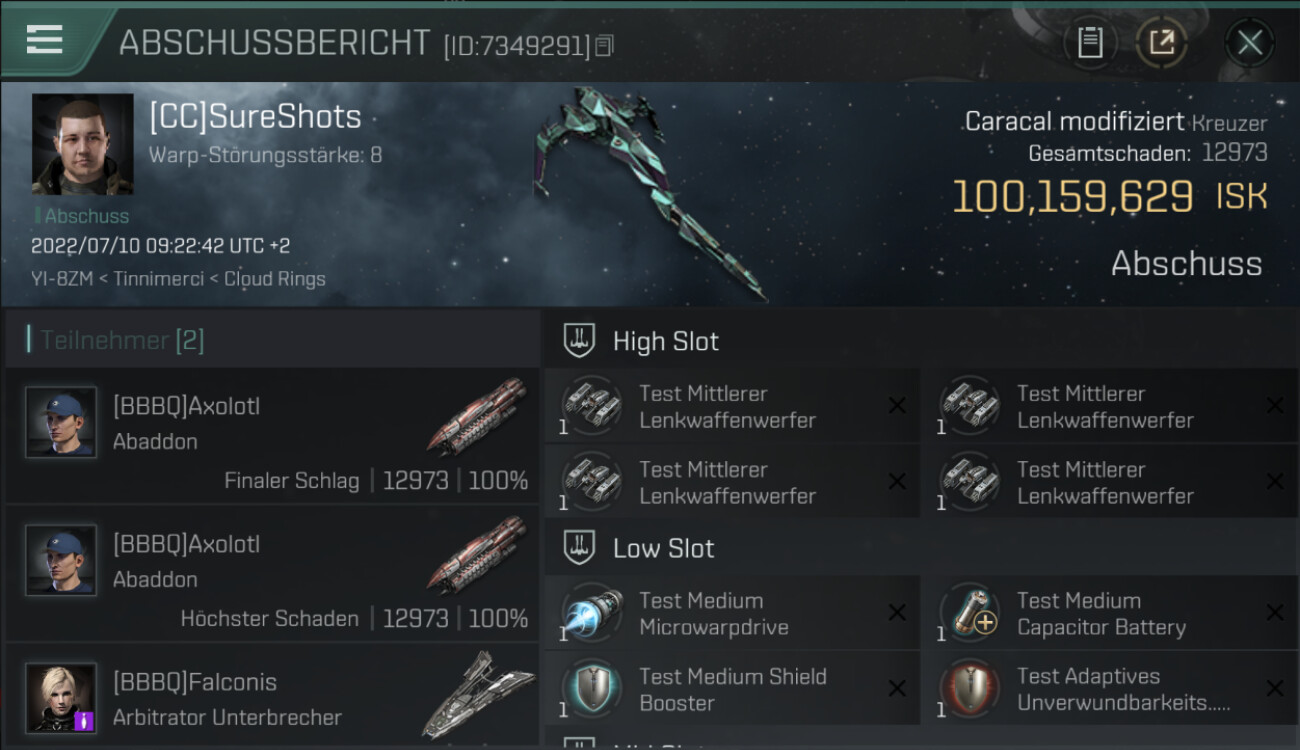1300x750 pixels.
Task: Click the Falconis character portrait
Action: tap(62, 697)
